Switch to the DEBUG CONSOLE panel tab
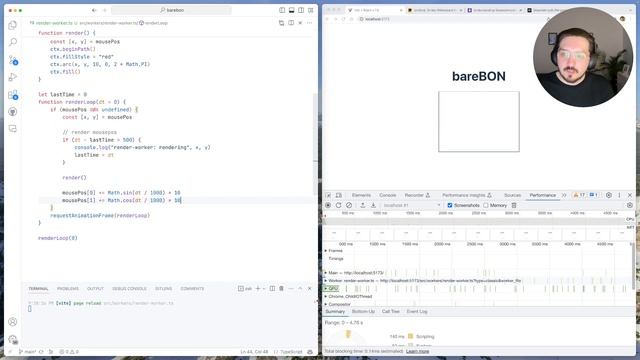The image size is (640, 360). [x=129, y=289]
